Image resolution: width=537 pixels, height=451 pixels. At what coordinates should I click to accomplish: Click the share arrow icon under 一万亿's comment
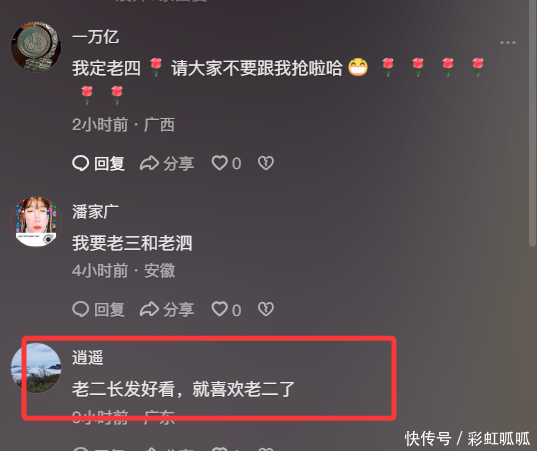tap(149, 163)
